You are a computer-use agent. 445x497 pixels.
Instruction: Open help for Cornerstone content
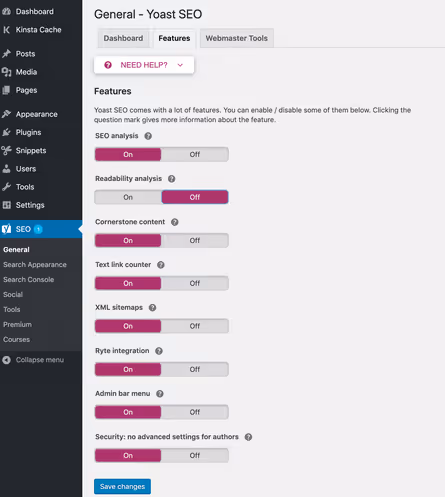pyautogui.click(x=175, y=222)
